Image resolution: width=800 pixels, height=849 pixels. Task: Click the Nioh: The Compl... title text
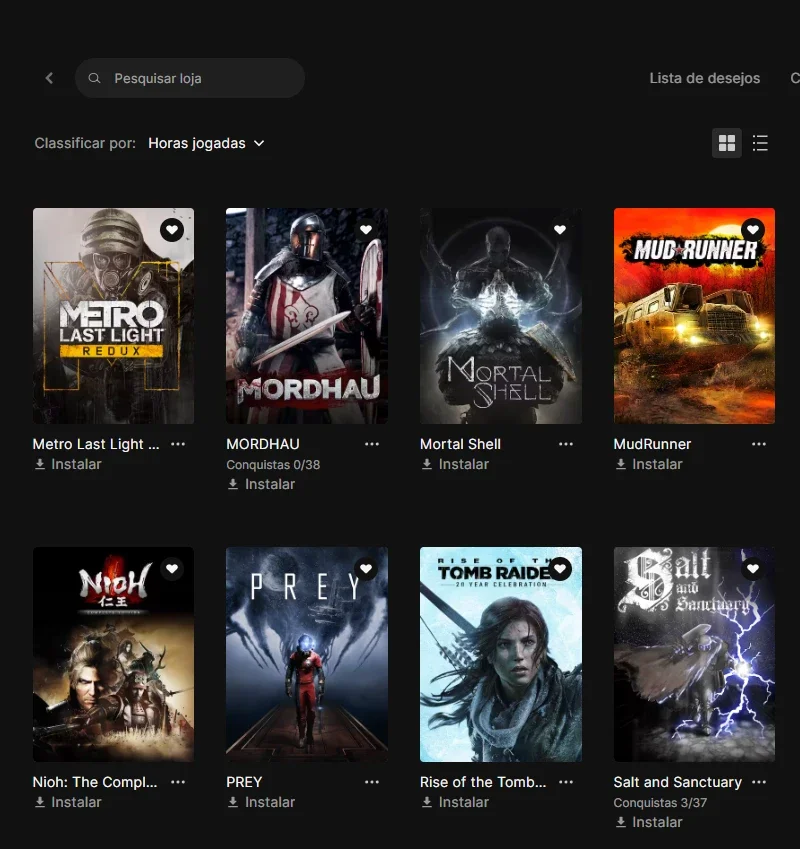pyautogui.click(x=95, y=782)
